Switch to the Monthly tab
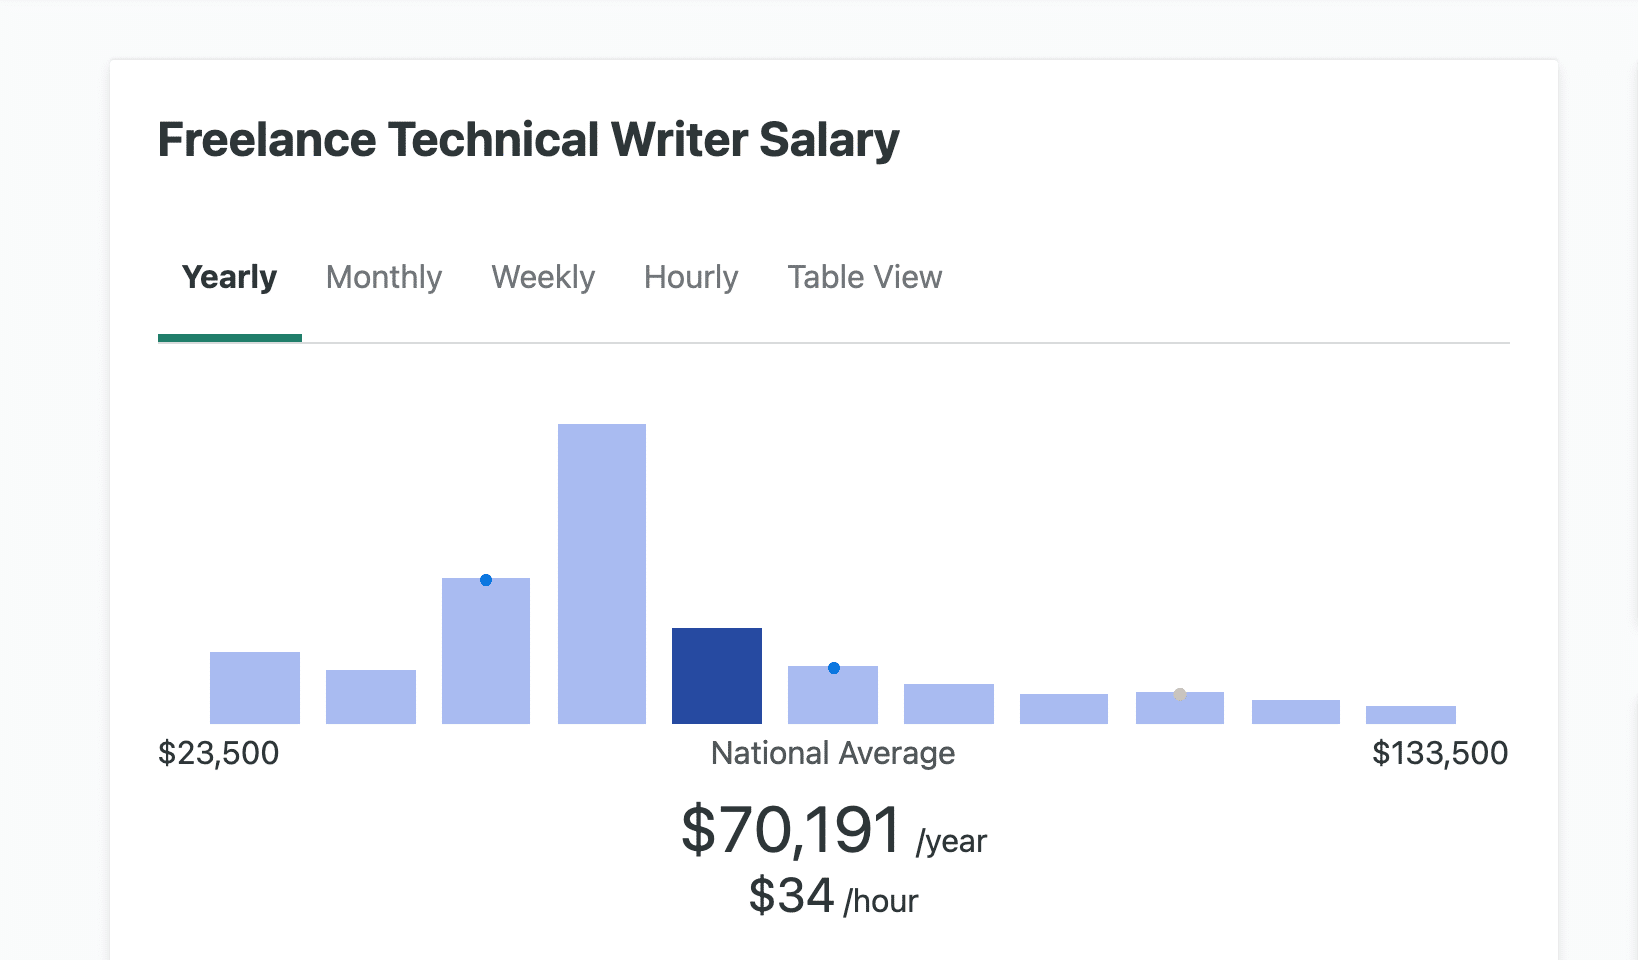The width and height of the screenshot is (1638, 960). pos(383,277)
